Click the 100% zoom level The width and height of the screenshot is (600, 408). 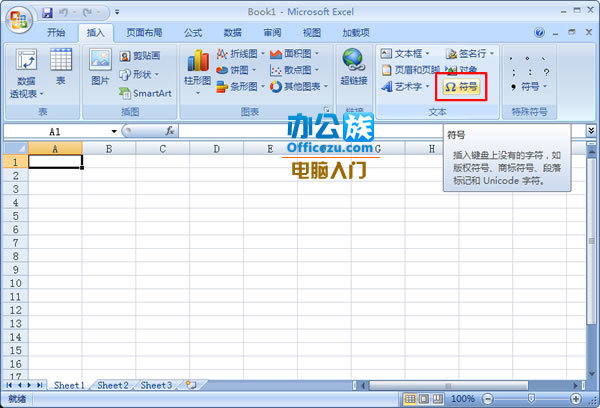pyautogui.click(x=463, y=399)
